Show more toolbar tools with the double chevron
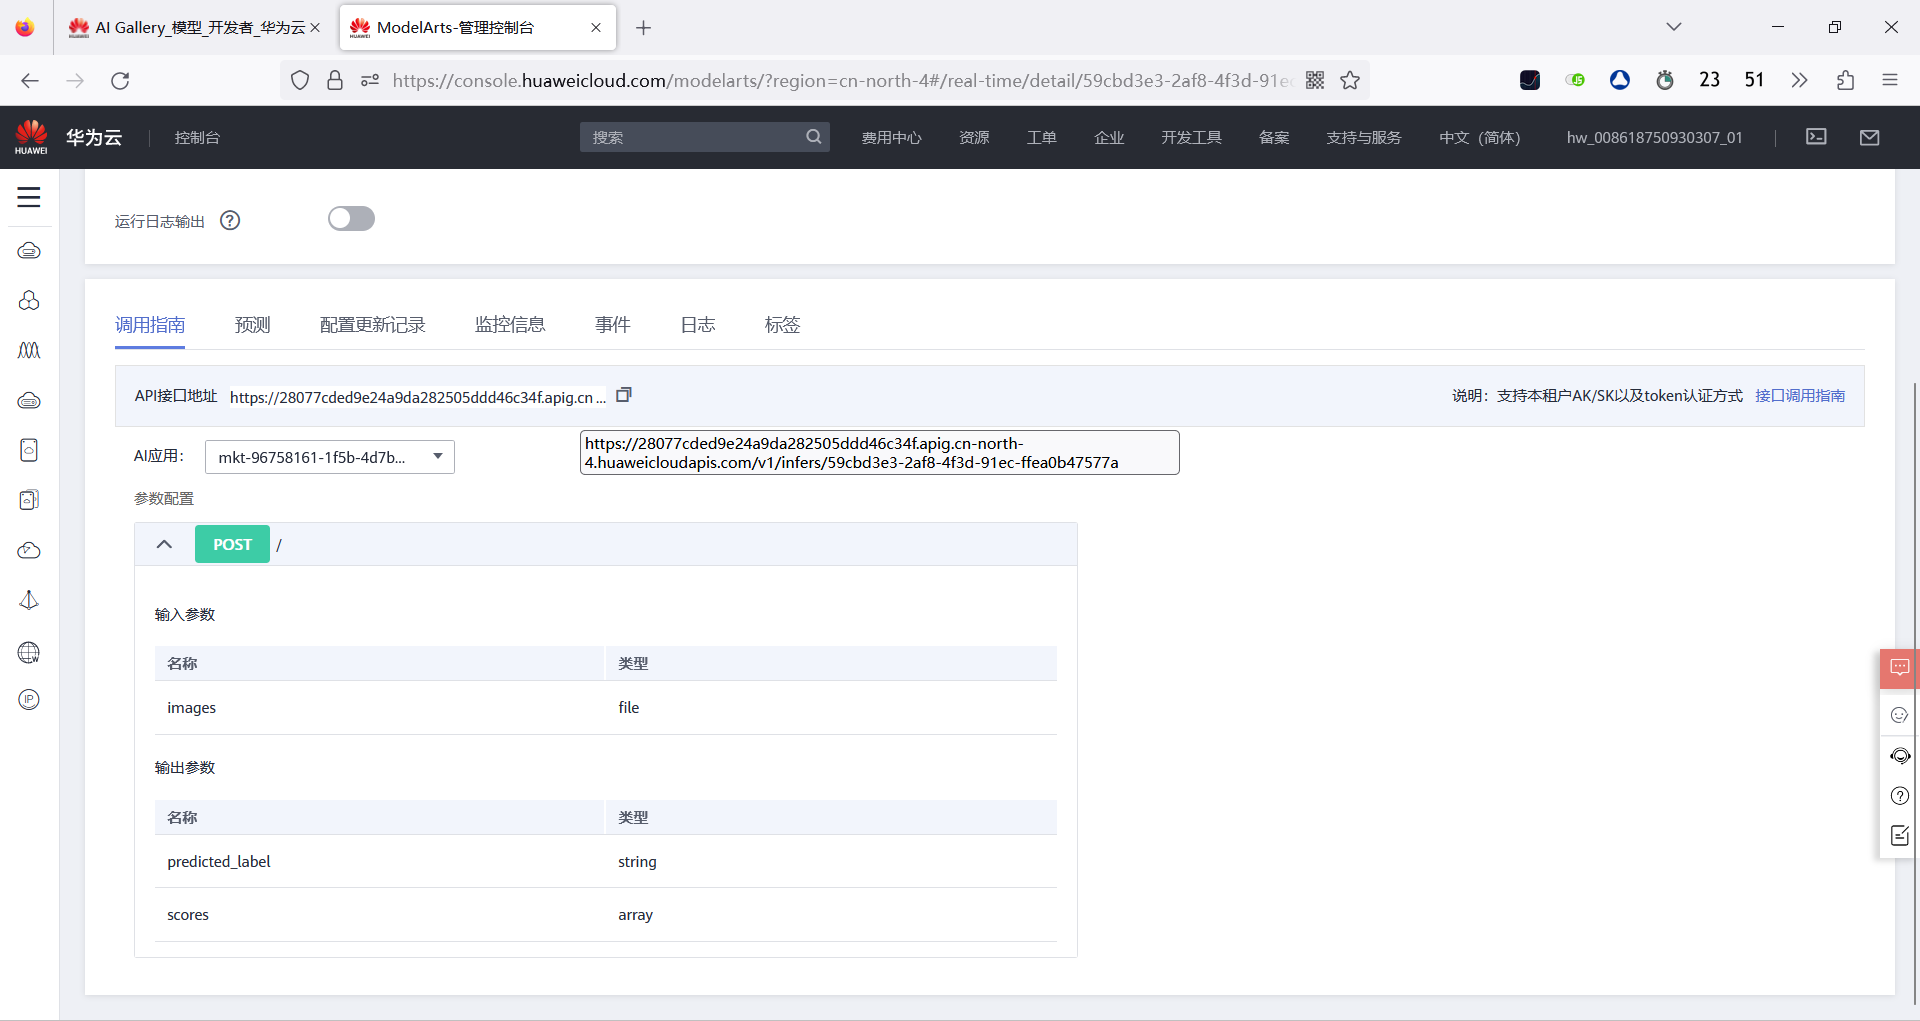 [x=1800, y=80]
